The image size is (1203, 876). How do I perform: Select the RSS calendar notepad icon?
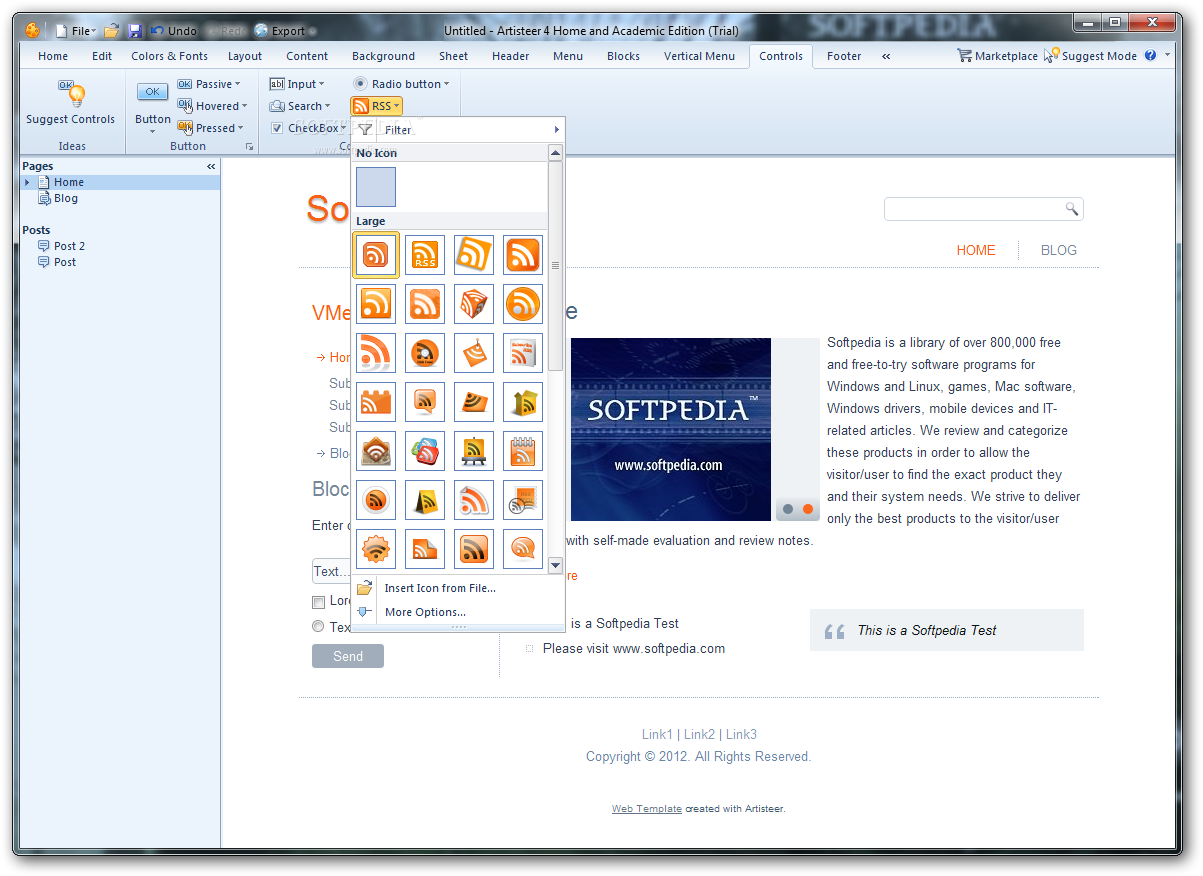coord(523,451)
